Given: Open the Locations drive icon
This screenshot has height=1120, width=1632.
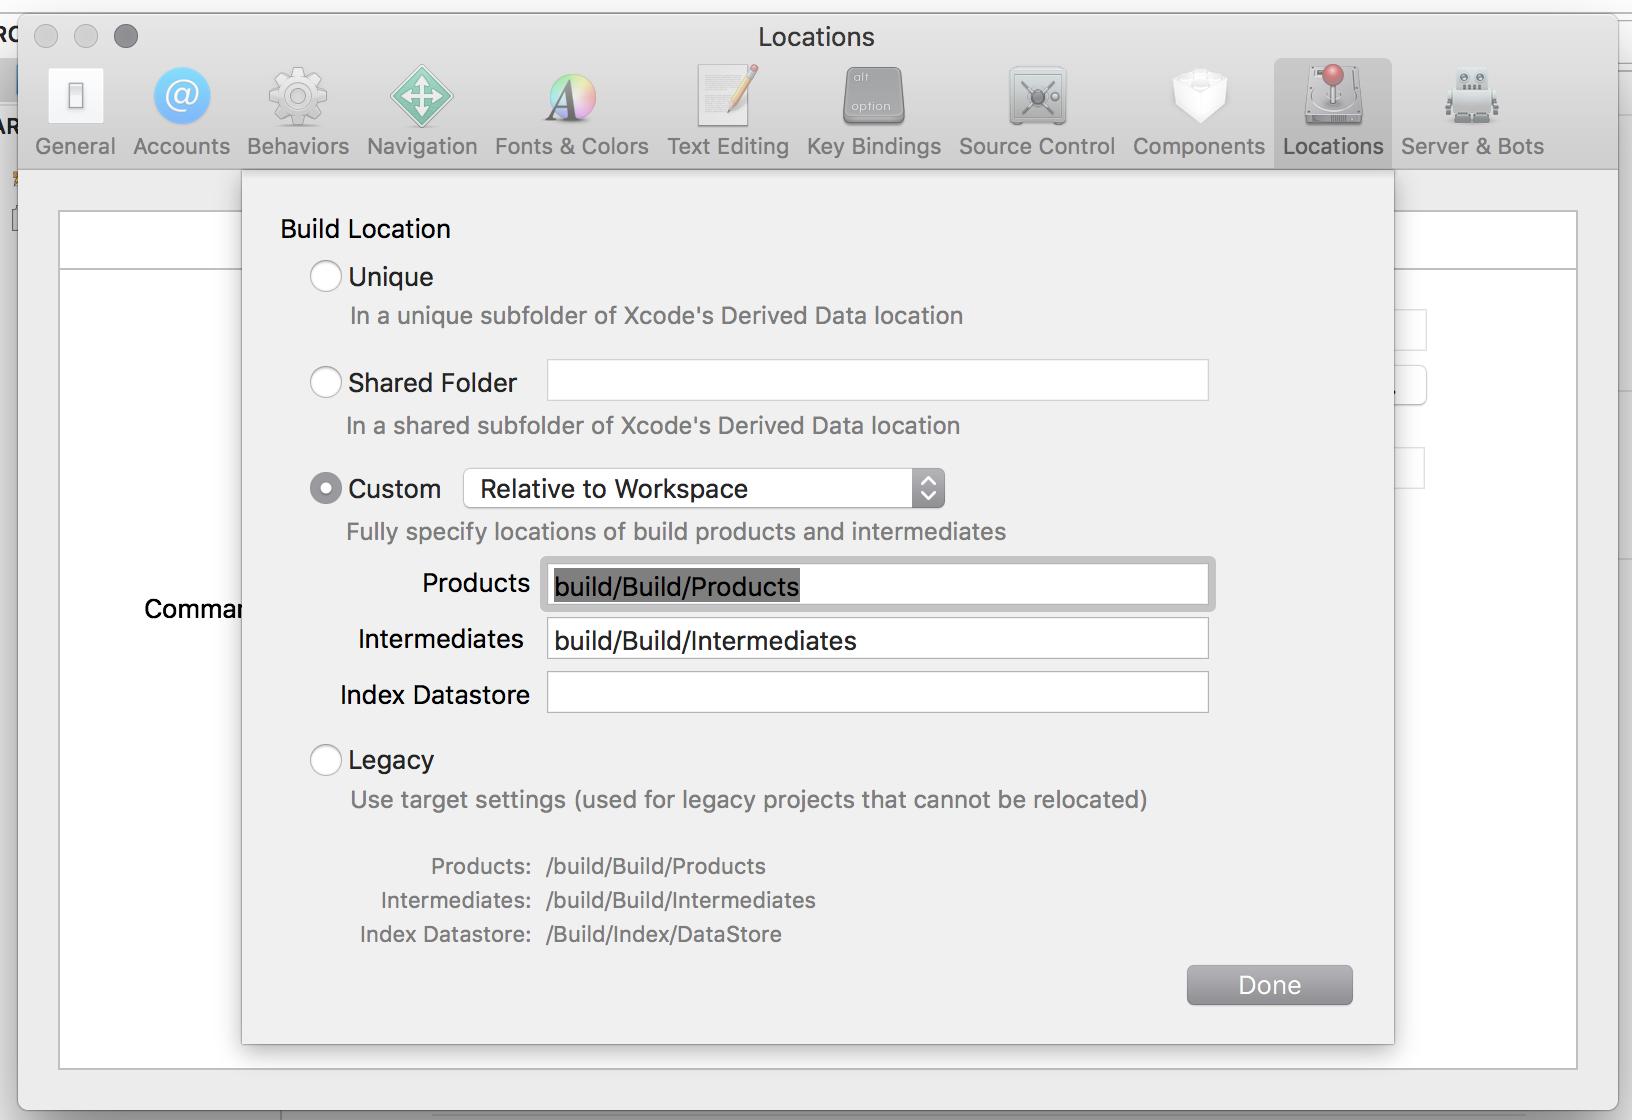Looking at the screenshot, I should pos(1333,96).
